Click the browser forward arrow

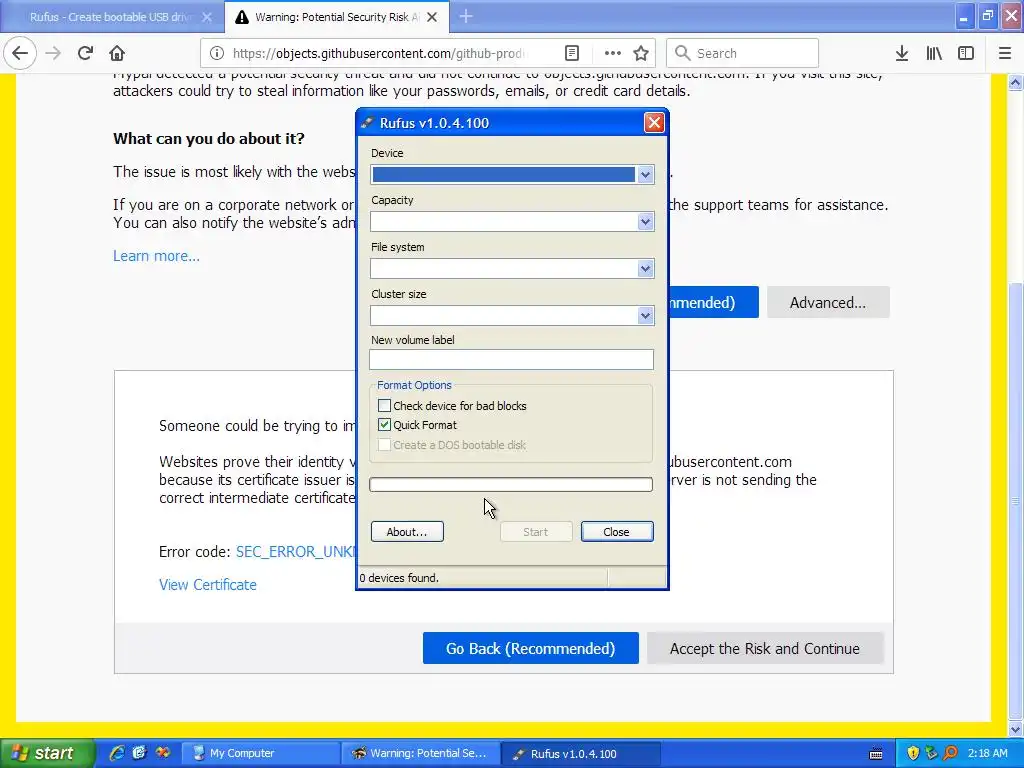53,53
